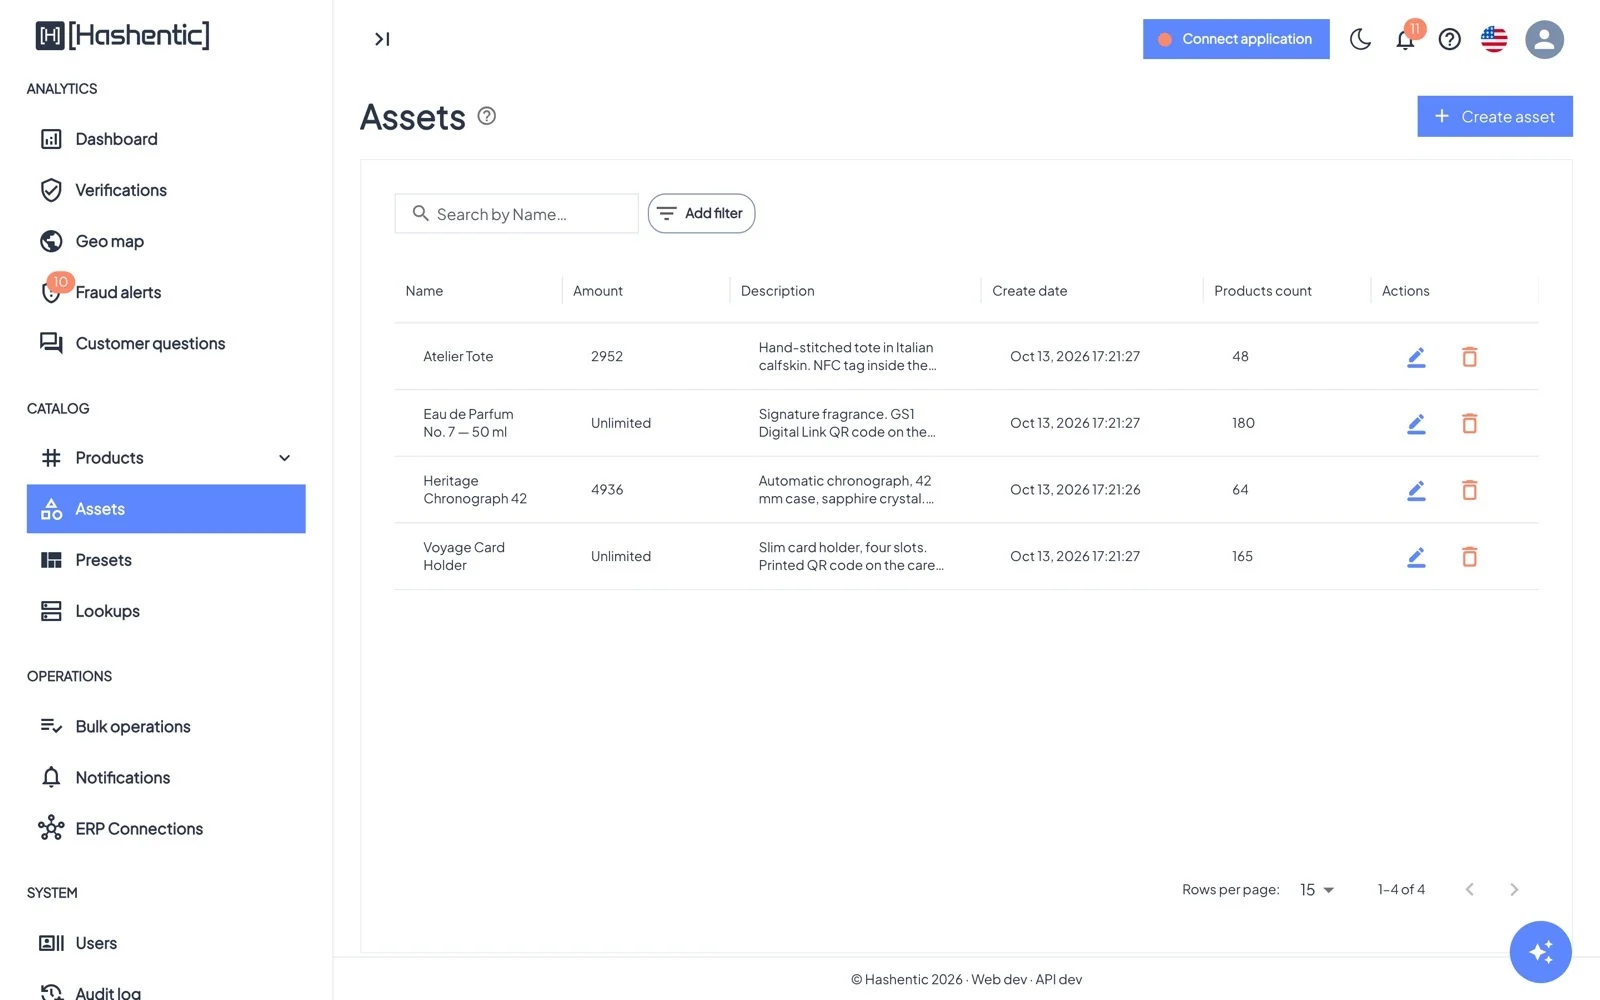Click the Hashentic logo
The width and height of the screenshot is (1600, 1000).
tap(123, 36)
